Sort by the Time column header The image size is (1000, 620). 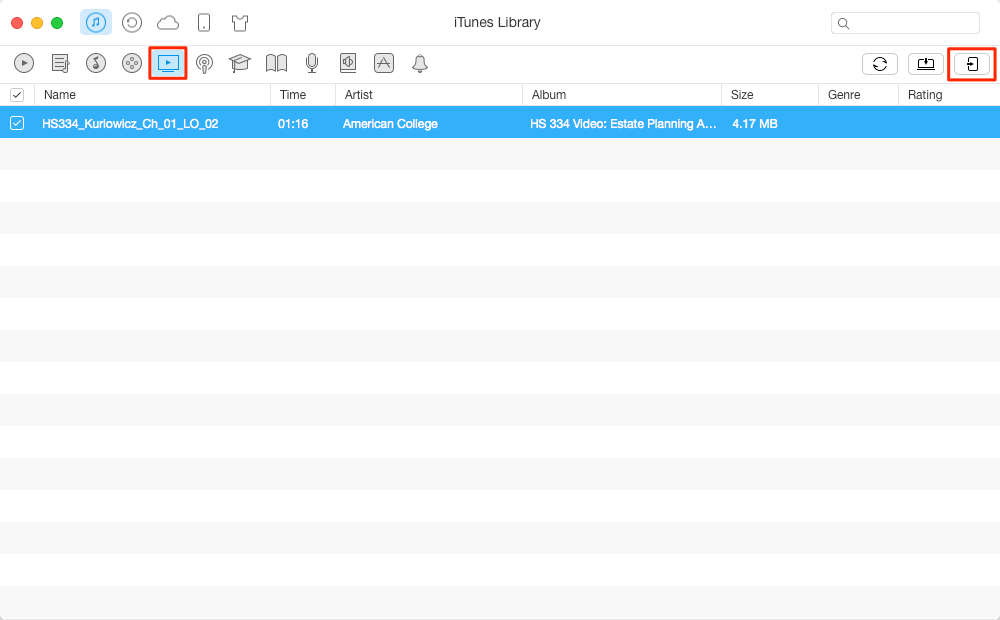(304, 95)
